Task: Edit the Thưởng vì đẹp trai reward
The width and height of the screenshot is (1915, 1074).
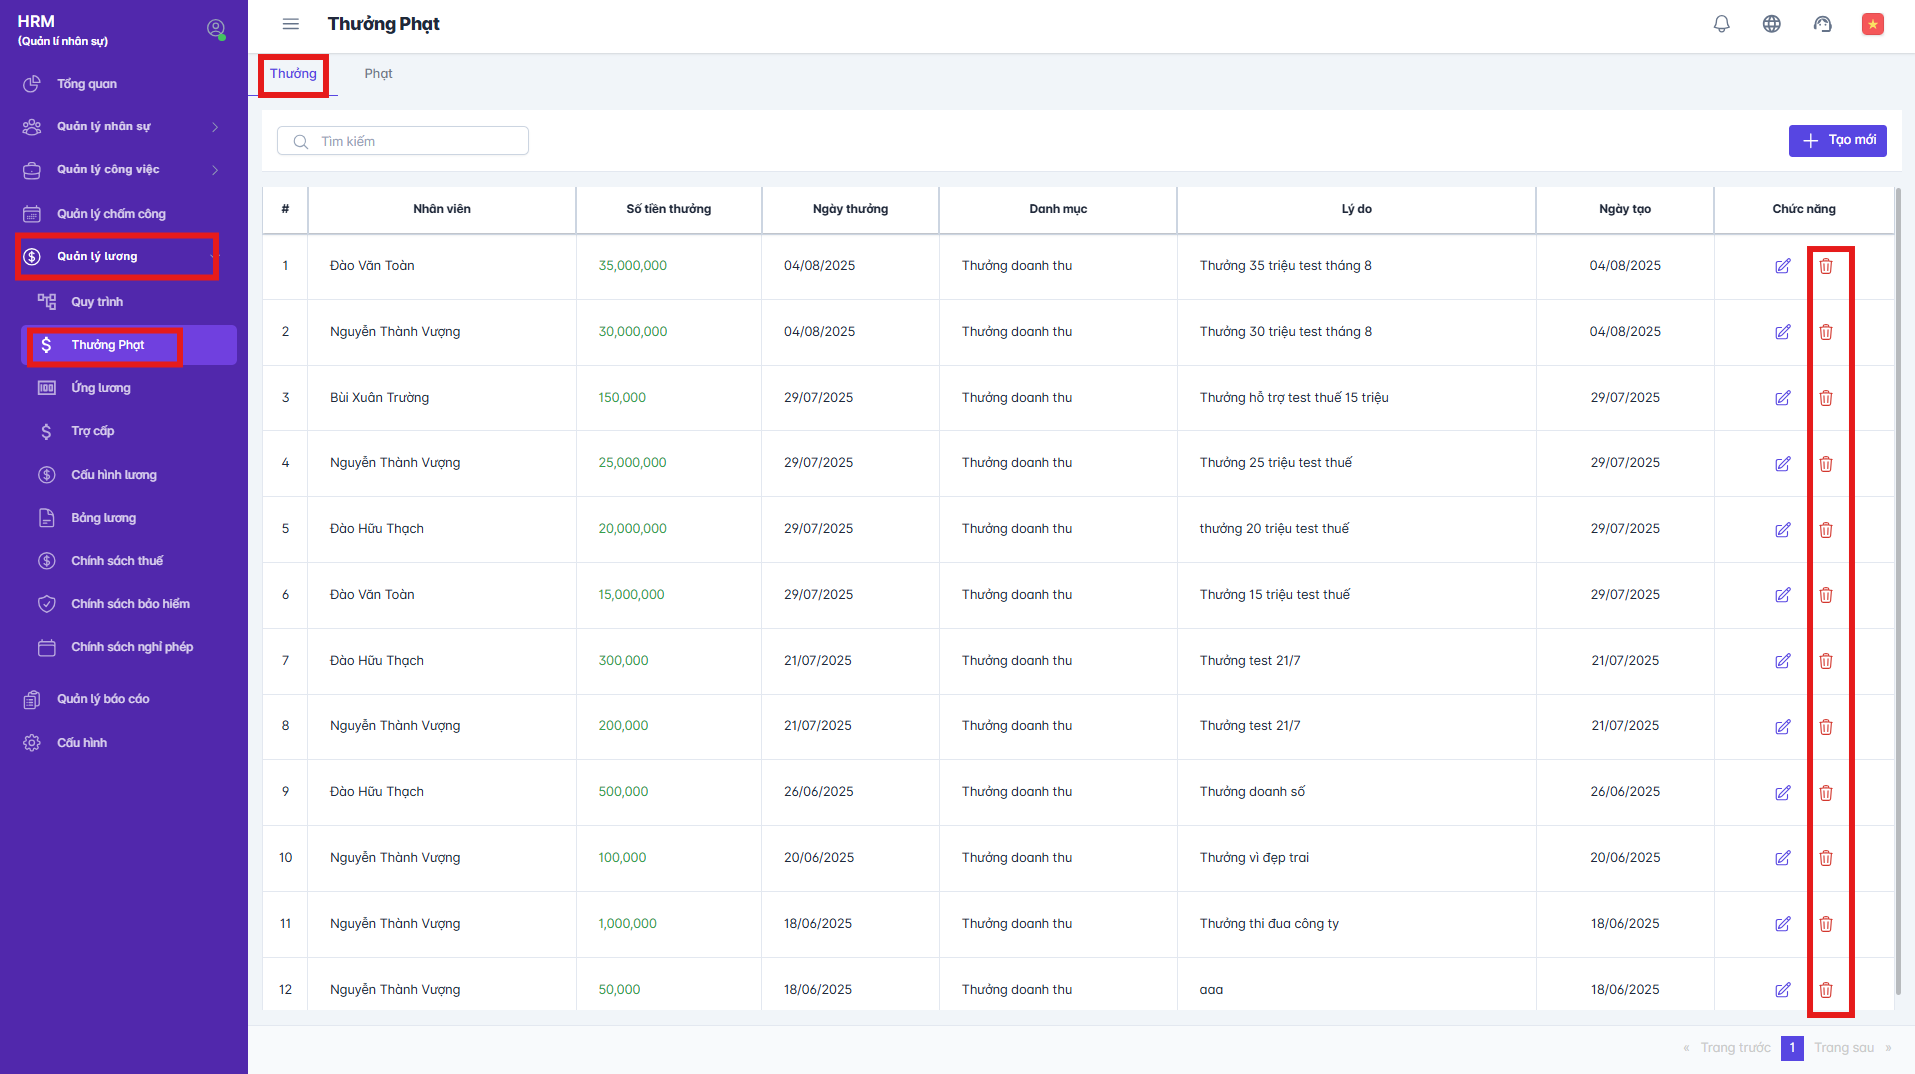Action: [1782, 858]
